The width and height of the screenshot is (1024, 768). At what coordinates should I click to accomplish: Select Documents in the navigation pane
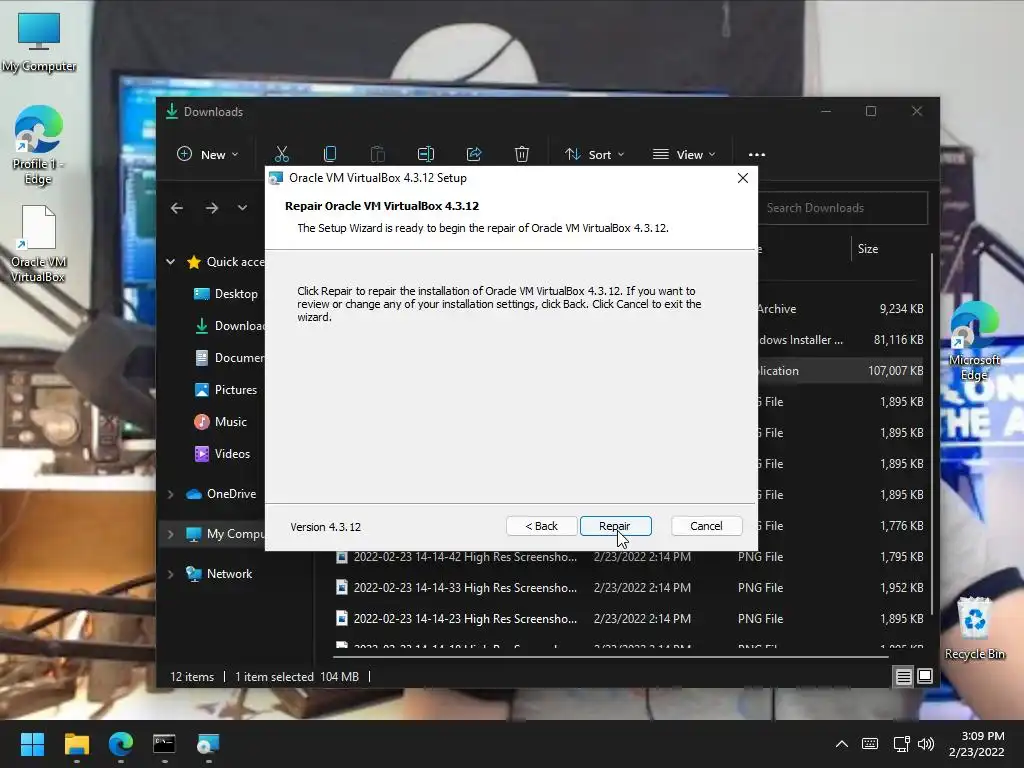[x=229, y=357]
